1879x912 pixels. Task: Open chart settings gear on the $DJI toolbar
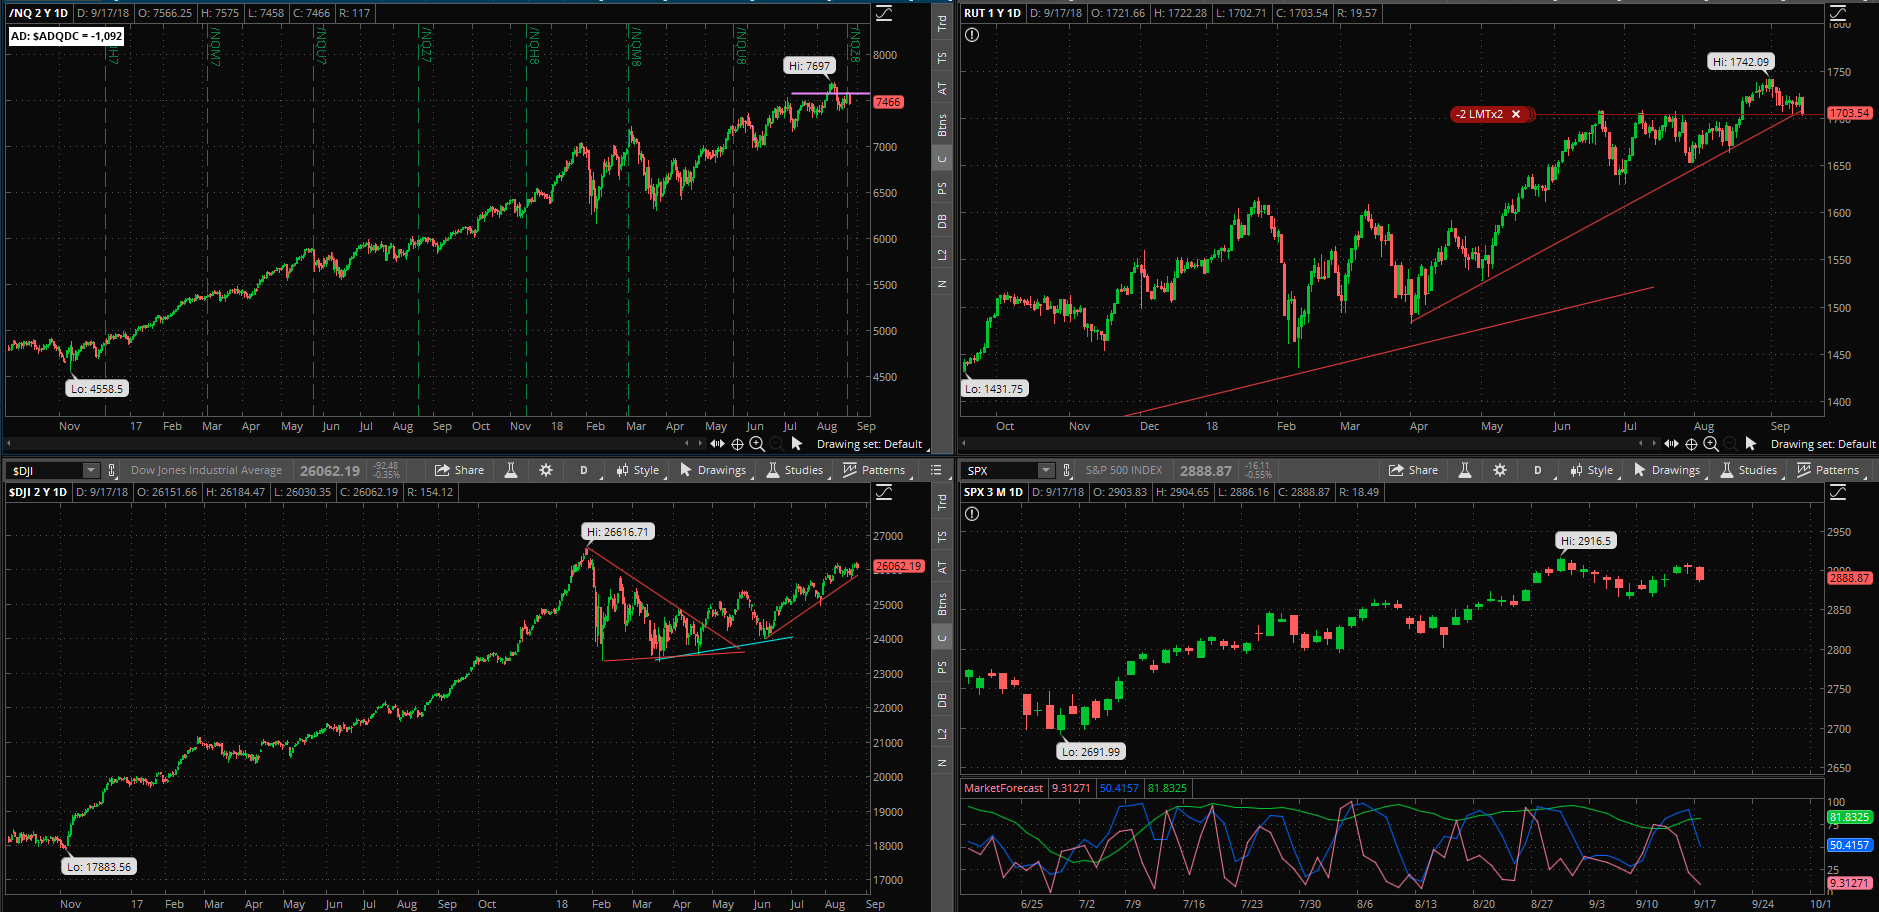point(546,470)
